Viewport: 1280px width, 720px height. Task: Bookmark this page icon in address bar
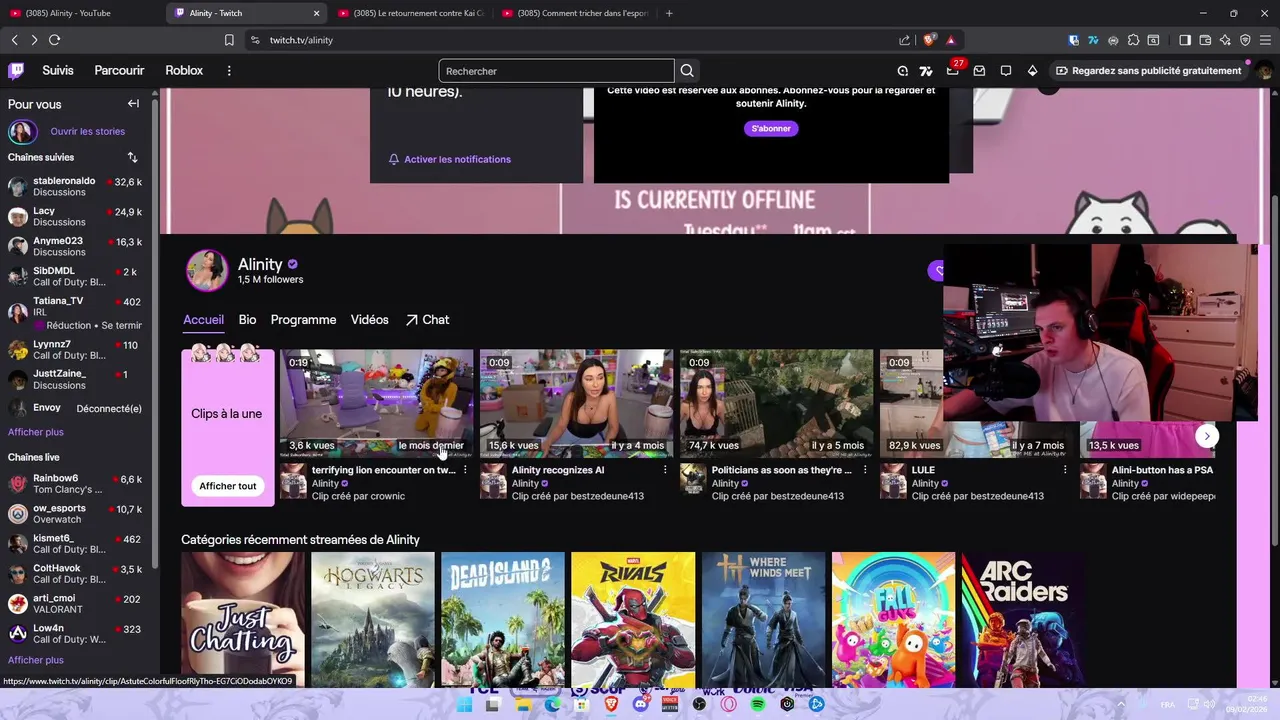click(x=229, y=40)
